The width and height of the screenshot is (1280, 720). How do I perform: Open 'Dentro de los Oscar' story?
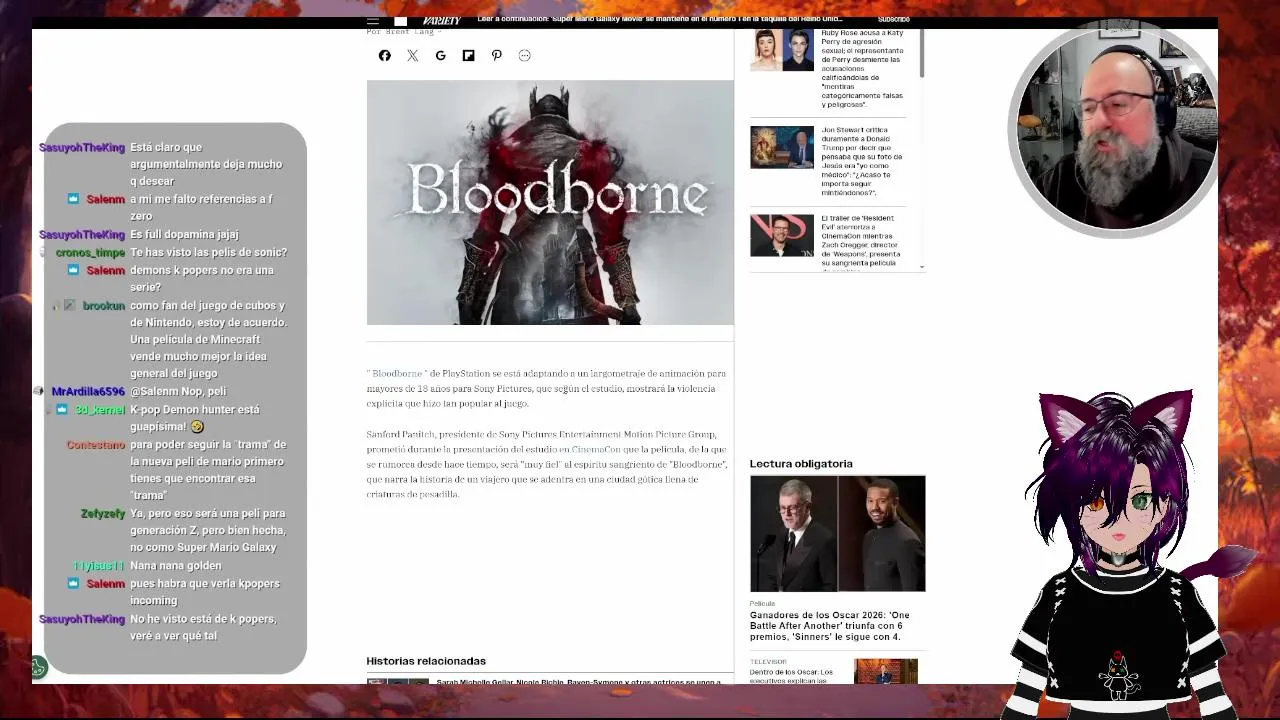(x=791, y=676)
